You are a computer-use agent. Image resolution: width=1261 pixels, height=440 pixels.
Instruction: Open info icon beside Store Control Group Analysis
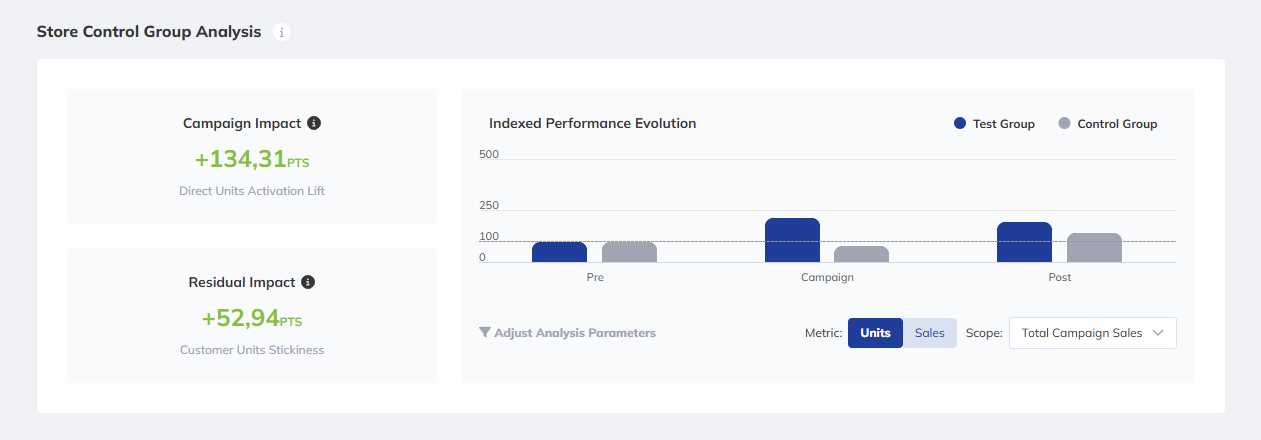point(282,32)
